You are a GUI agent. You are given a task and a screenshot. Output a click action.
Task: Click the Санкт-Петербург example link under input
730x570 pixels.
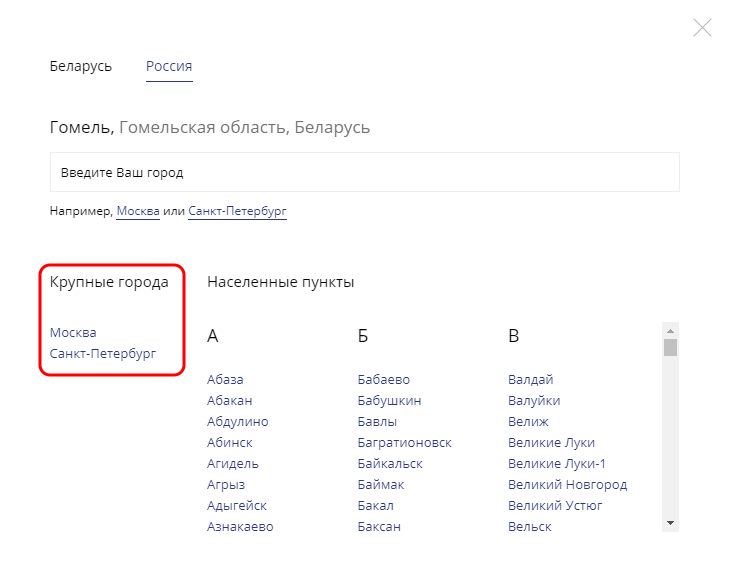point(237,211)
